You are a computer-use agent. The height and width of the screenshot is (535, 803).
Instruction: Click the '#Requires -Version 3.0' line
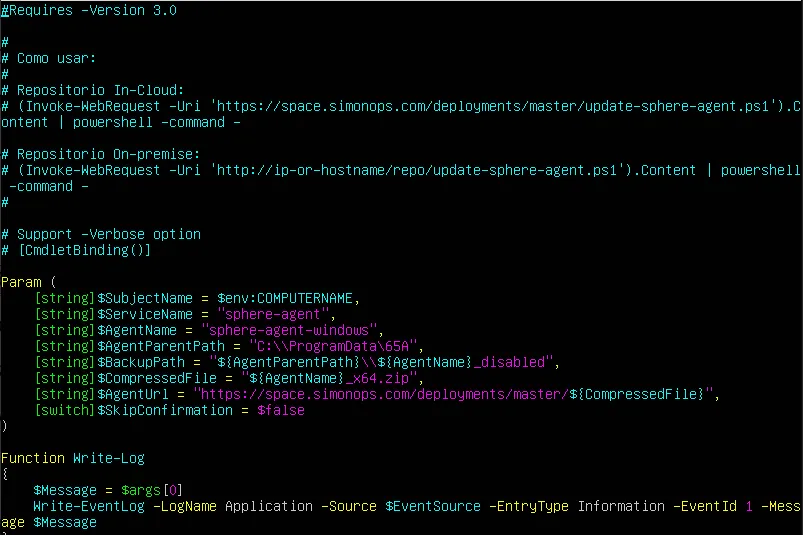point(89,10)
